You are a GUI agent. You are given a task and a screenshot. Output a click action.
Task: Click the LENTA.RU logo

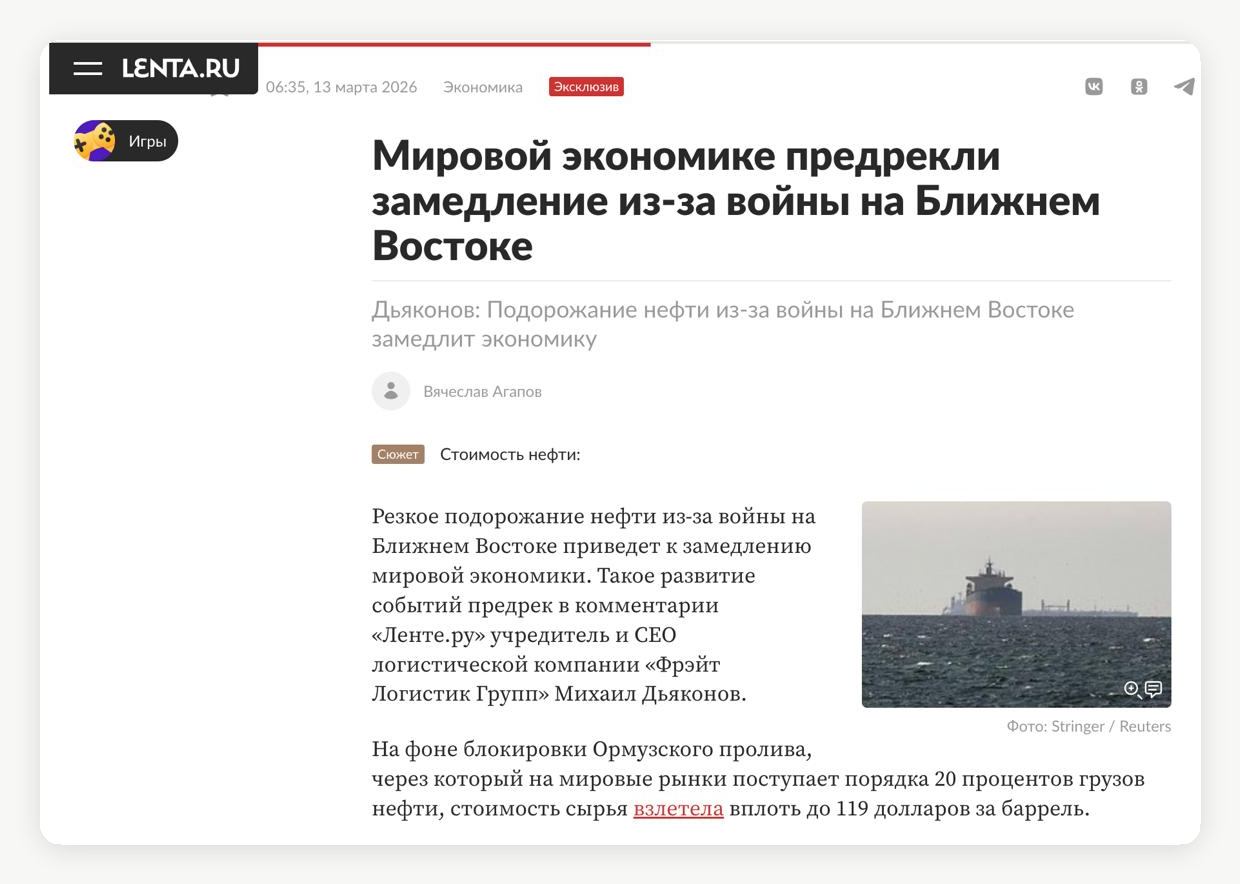coord(181,69)
